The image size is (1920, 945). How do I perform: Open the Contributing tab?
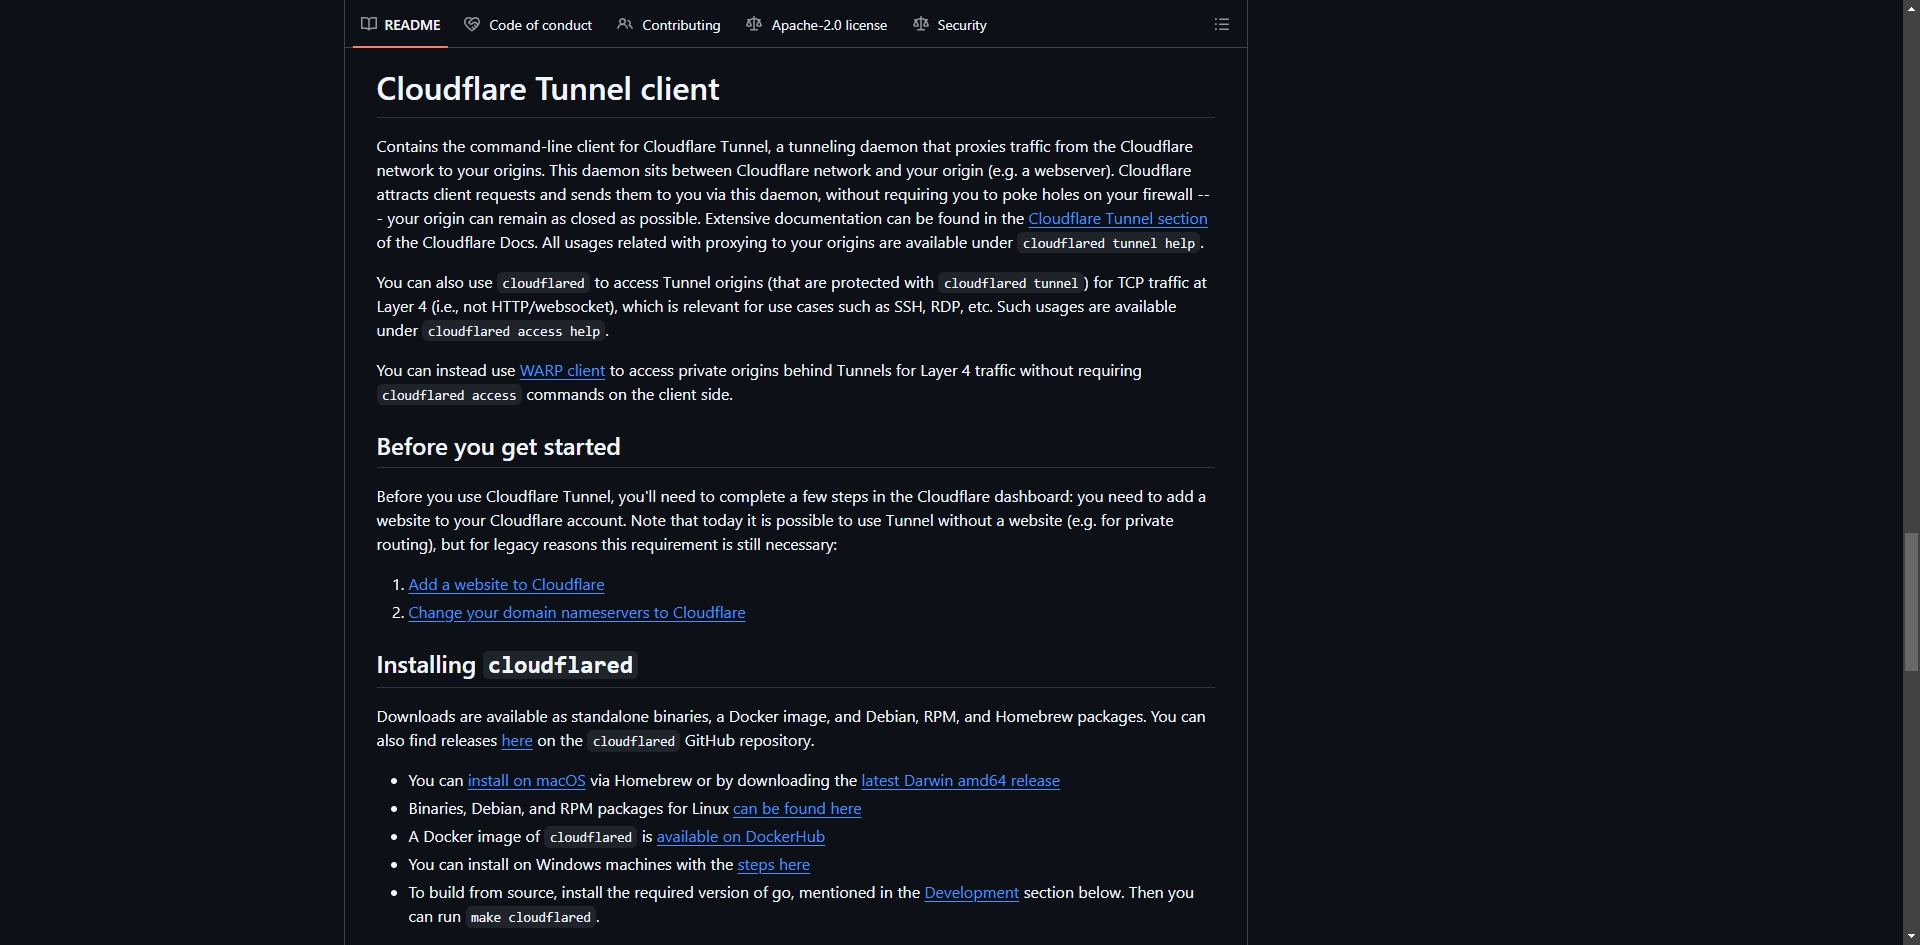coord(669,24)
